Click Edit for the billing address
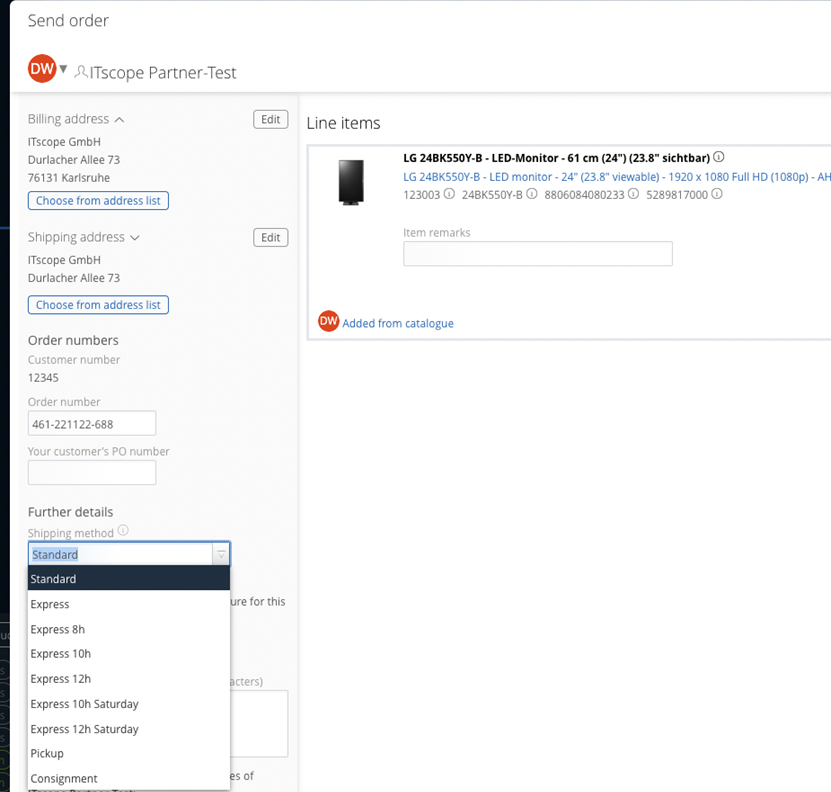The width and height of the screenshot is (831, 792). pyautogui.click(x=270, y=118)
